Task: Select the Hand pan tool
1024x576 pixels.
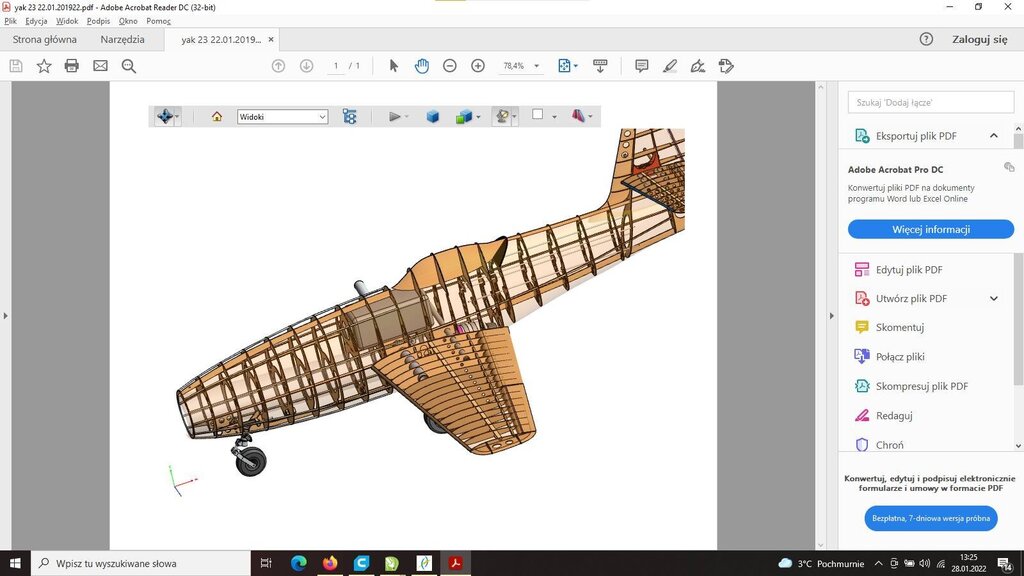Action: pos(422,66)
